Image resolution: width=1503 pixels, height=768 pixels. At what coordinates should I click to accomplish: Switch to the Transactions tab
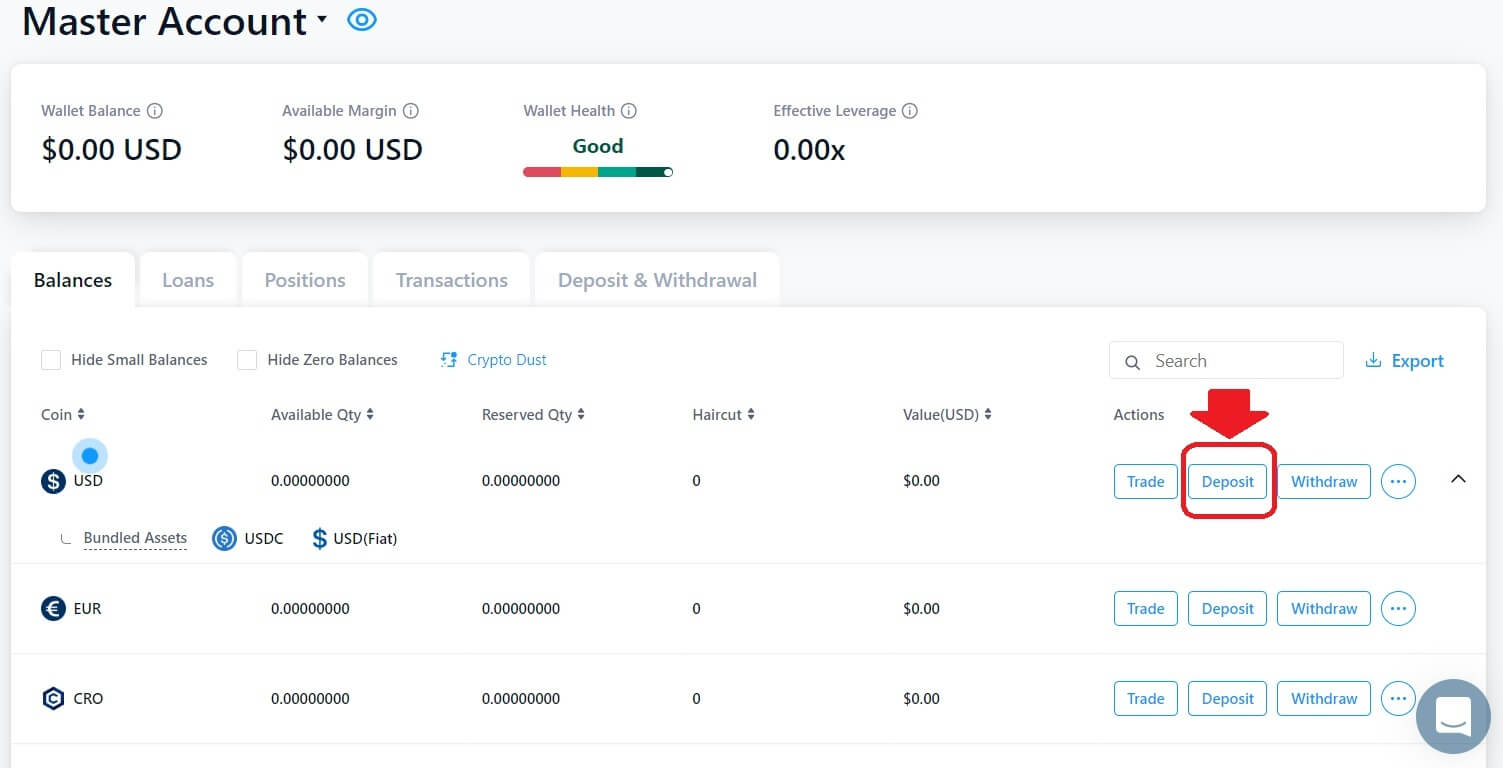coord(451,280)
